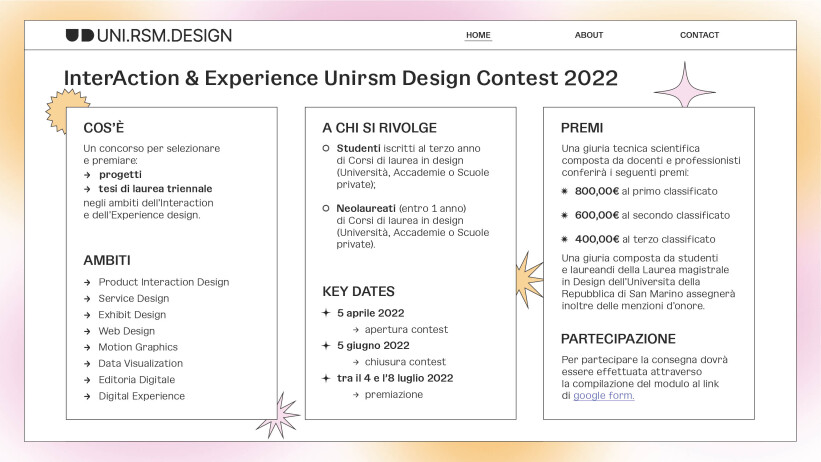821x462 pixels.
Task: Open the ABOUT navigation item
Action: coord(589,35)
